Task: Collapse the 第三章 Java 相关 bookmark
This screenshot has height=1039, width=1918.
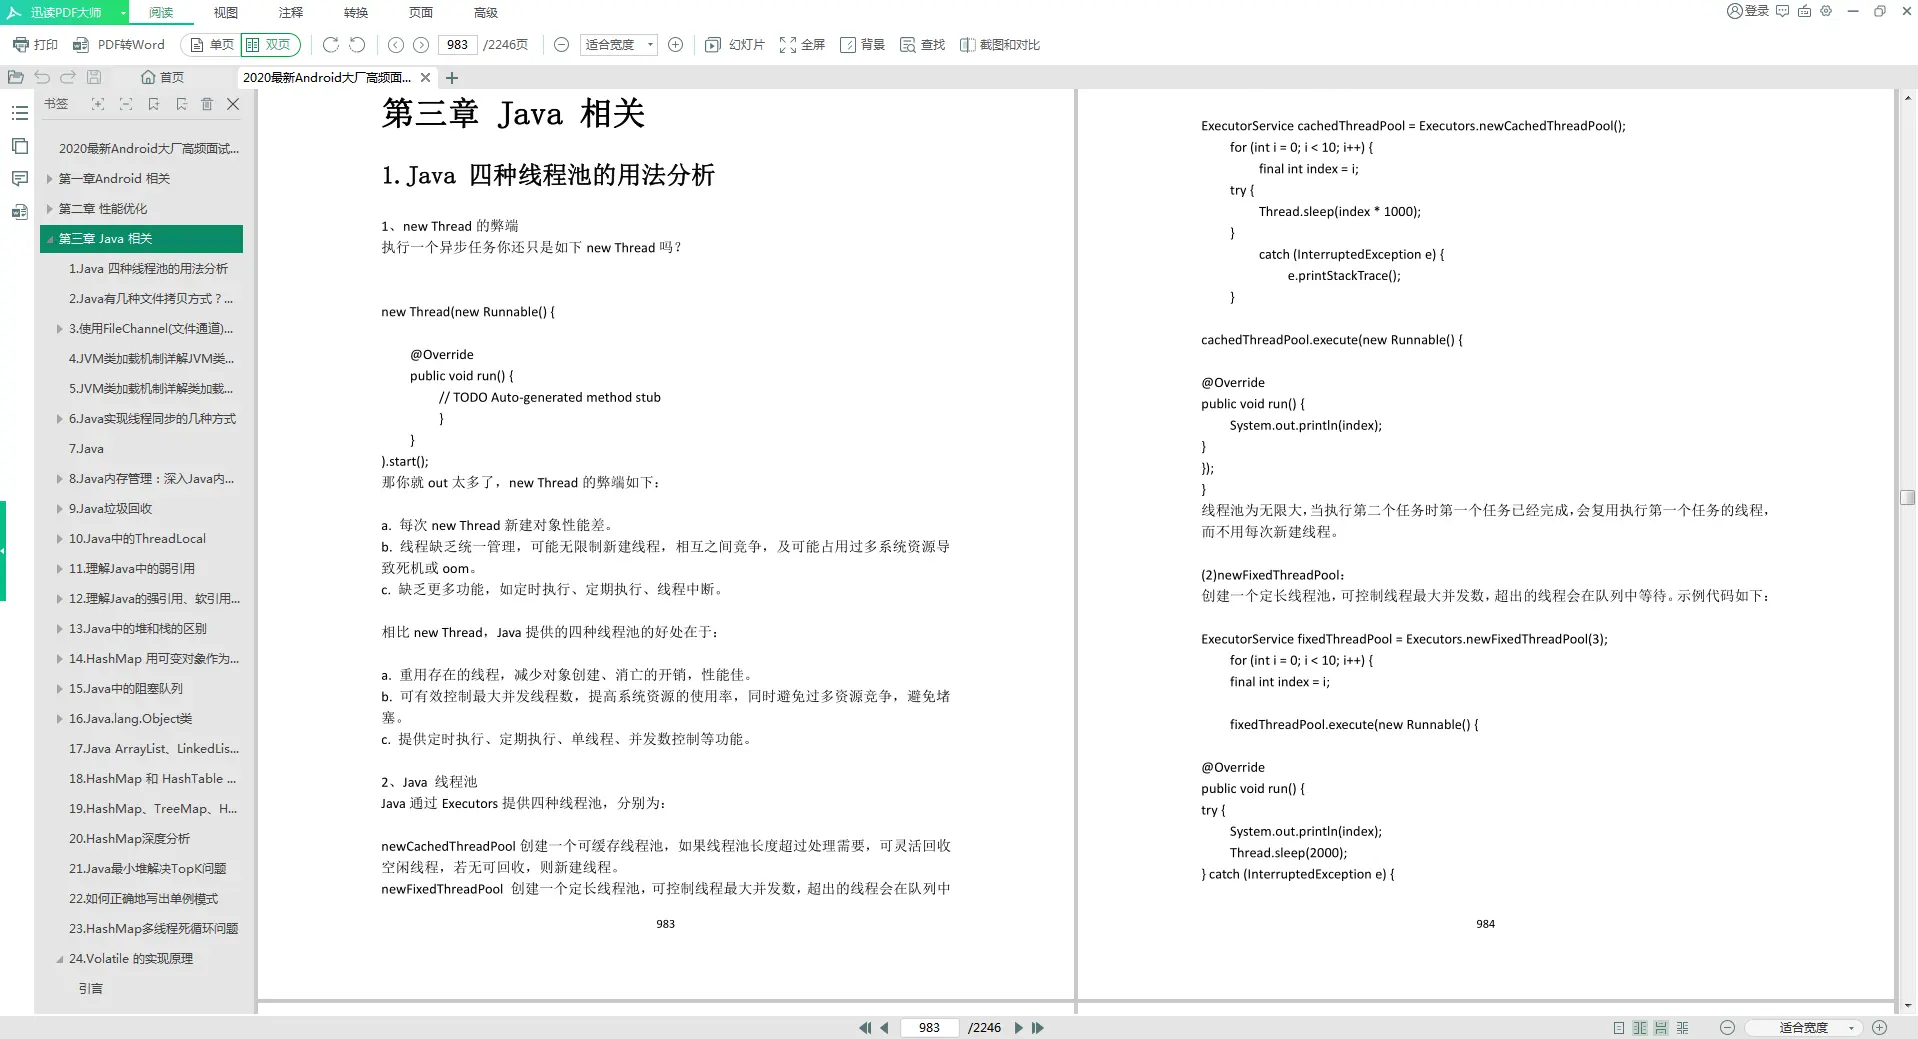Action: (x=47, y=239)
